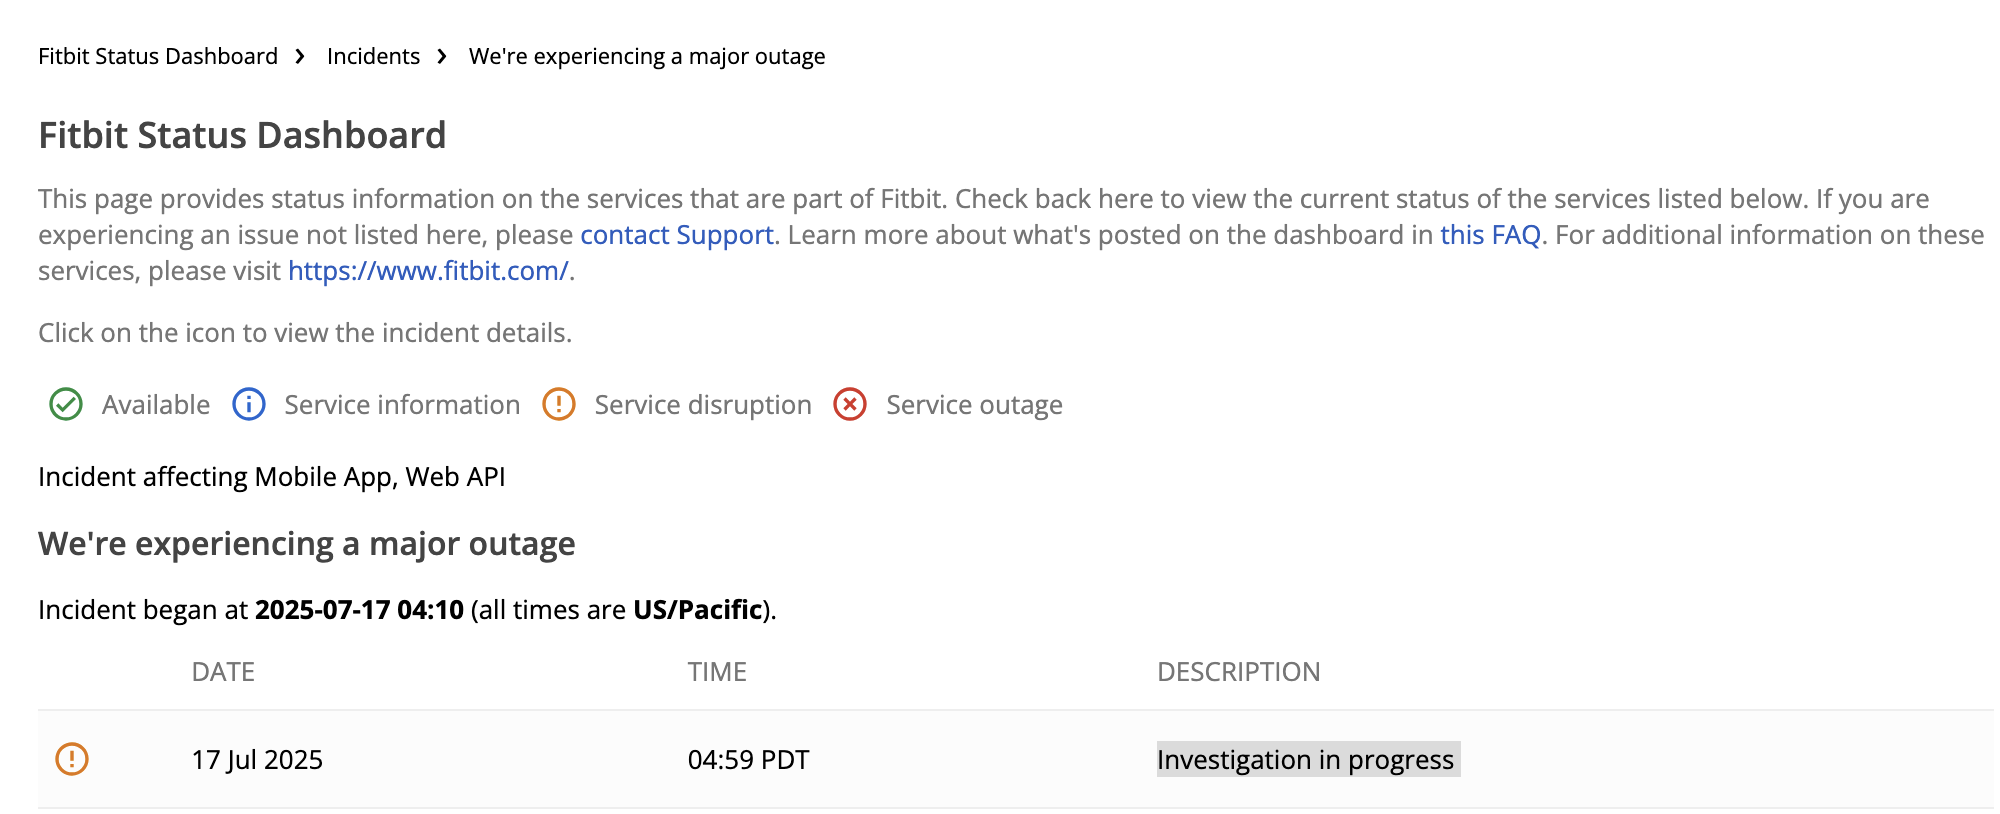This screenshot has width=2000, height=814.
Task: Click the red Service outage icon
Action: (x=850, y=405)
